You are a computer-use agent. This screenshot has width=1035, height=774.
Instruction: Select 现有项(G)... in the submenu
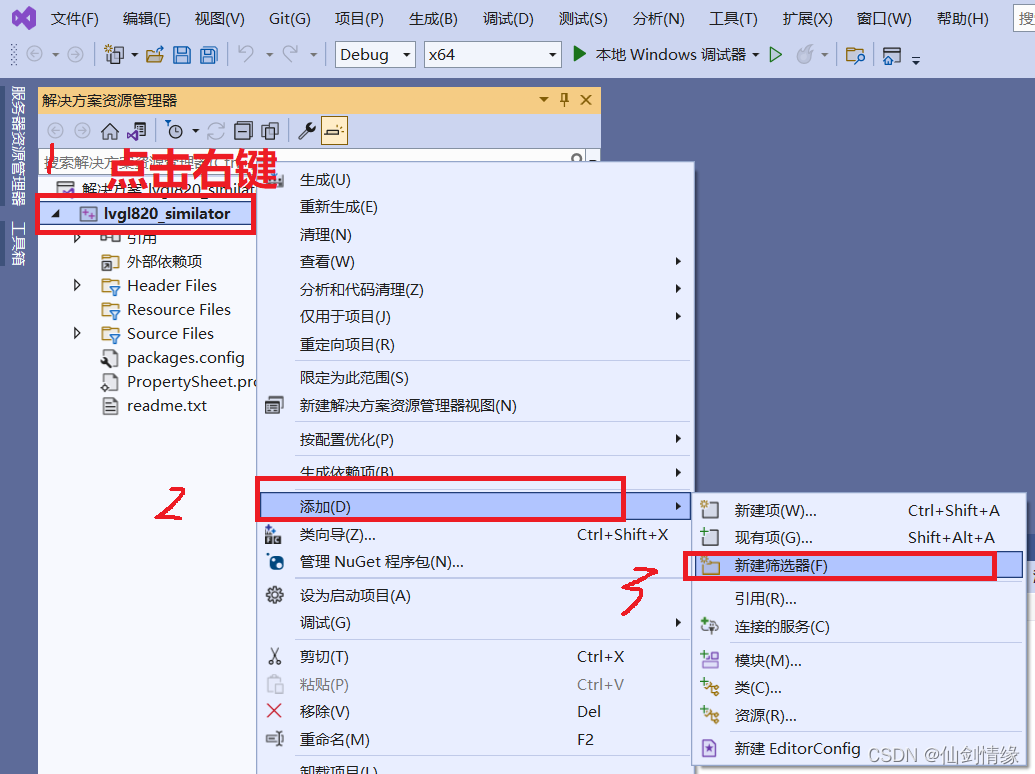pyautogui.click(x=859, y=538)
